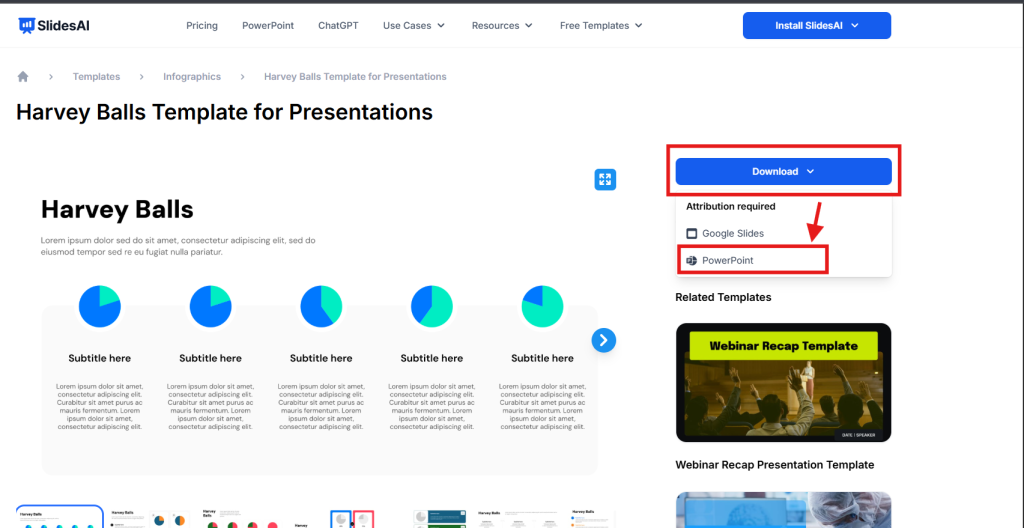Click the fifth mostly-teal pie chart
The width and height of the screenshot is (1024, 528).
click(x=542, y=306)
